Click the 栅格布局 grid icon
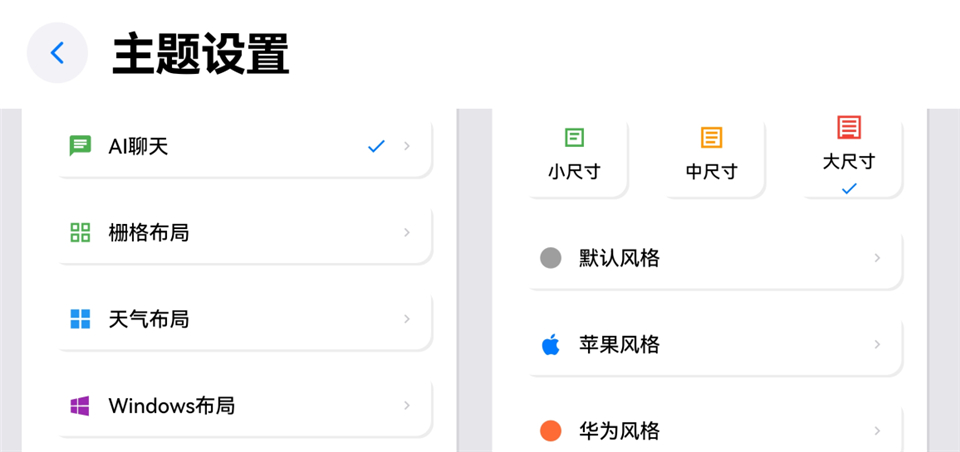960x452 pixels. [80, 233]
